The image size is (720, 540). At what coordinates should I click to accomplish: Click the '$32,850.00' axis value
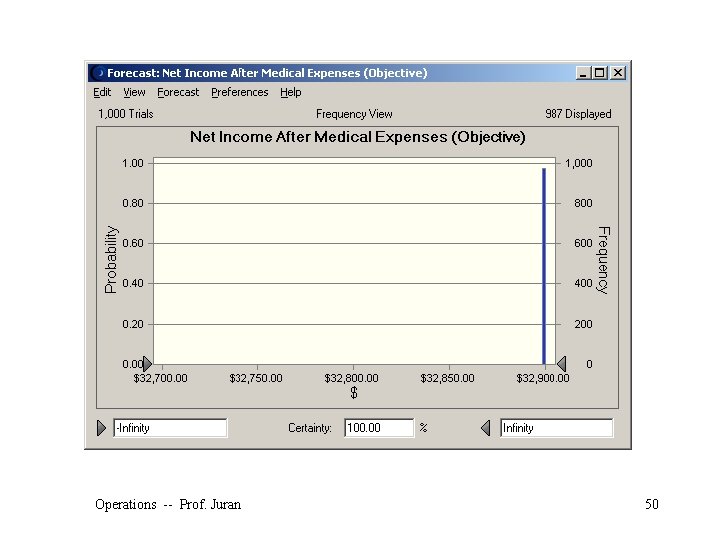[x=447, y=378]
